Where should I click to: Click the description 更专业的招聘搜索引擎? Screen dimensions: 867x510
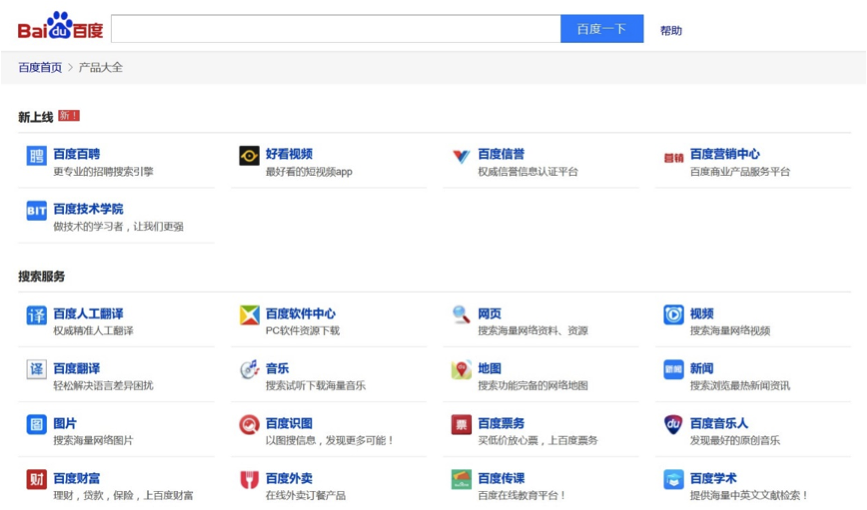[103, 171]
